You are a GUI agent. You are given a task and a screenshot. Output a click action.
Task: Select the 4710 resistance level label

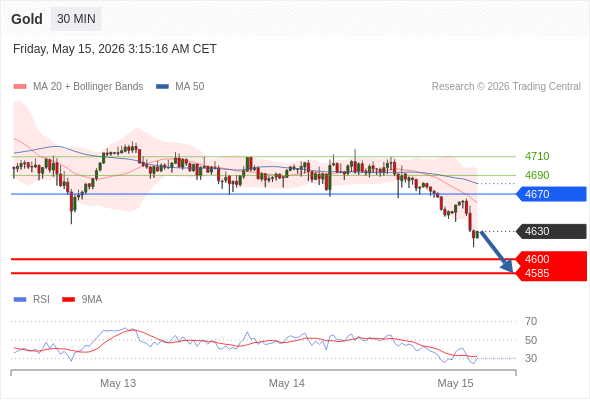pyautogui.click(x=537, y=156)
